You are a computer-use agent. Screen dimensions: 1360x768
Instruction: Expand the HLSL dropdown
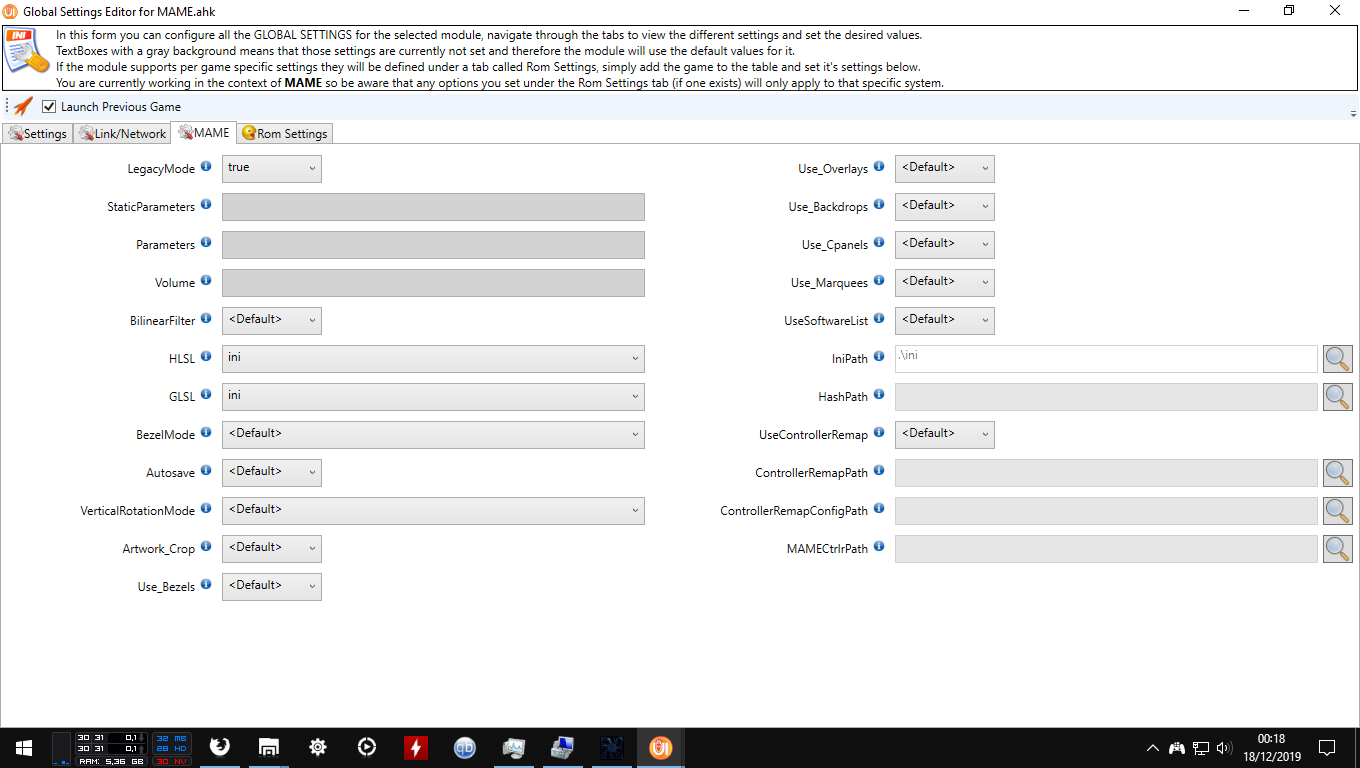coord(433,359)
